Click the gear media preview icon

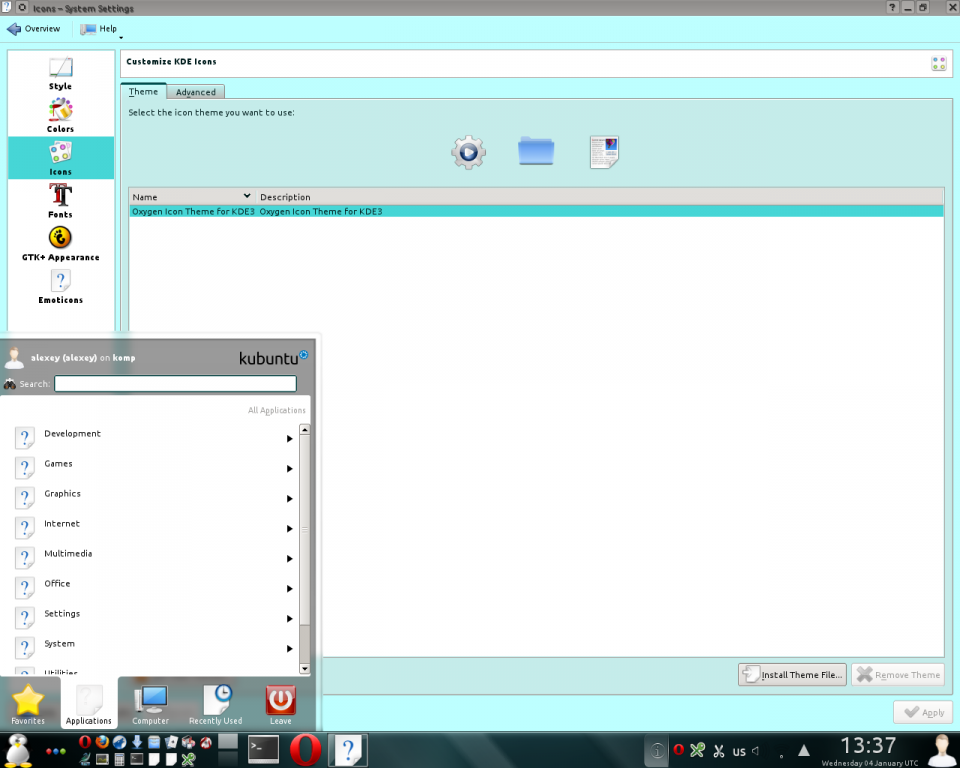pyautogui.click(x=468, y=152)
